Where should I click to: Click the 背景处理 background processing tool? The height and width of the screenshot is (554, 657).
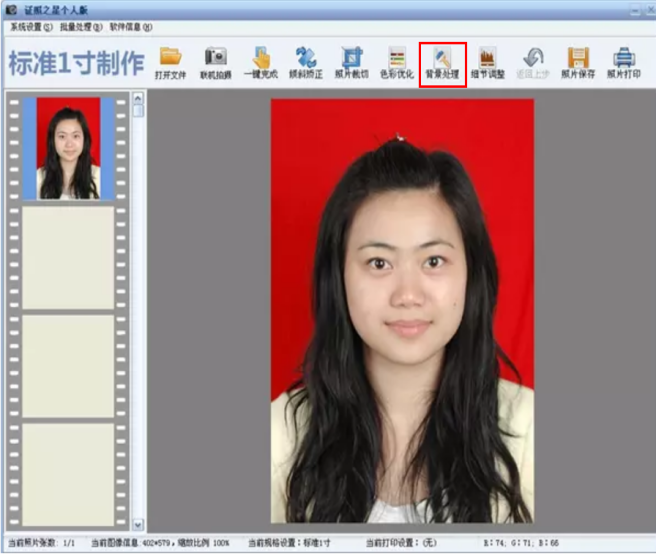(x=442, y=64)
